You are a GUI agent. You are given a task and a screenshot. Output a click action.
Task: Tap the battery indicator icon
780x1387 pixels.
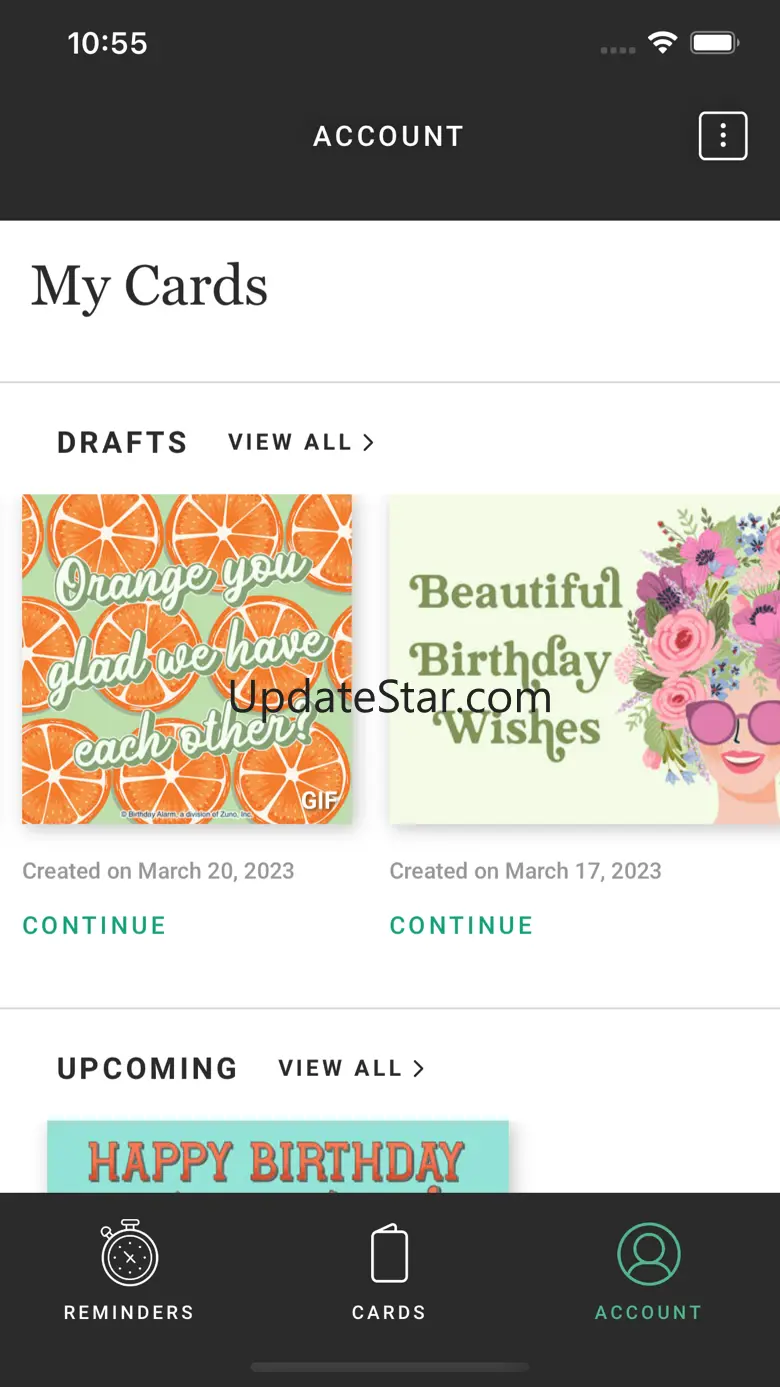pos(715,43)
